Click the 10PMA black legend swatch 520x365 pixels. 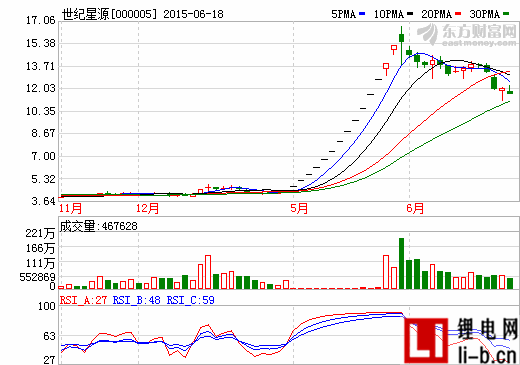[410, 14]
